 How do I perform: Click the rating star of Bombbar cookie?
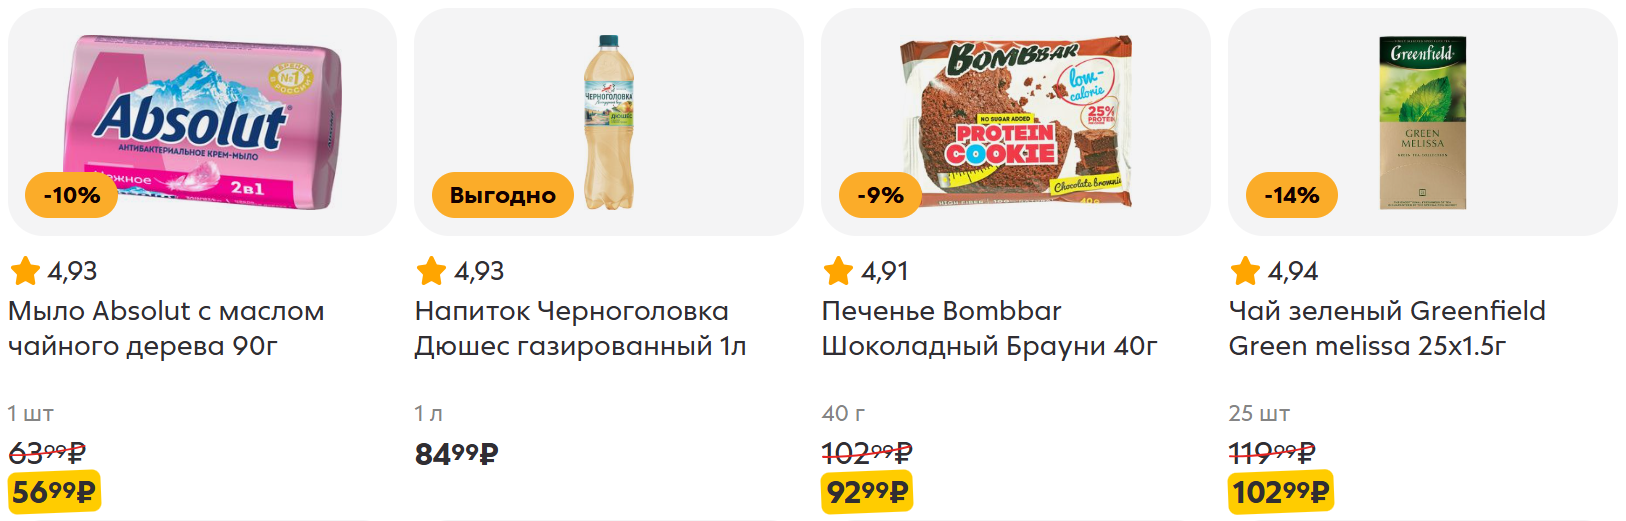tap(838, 271)
